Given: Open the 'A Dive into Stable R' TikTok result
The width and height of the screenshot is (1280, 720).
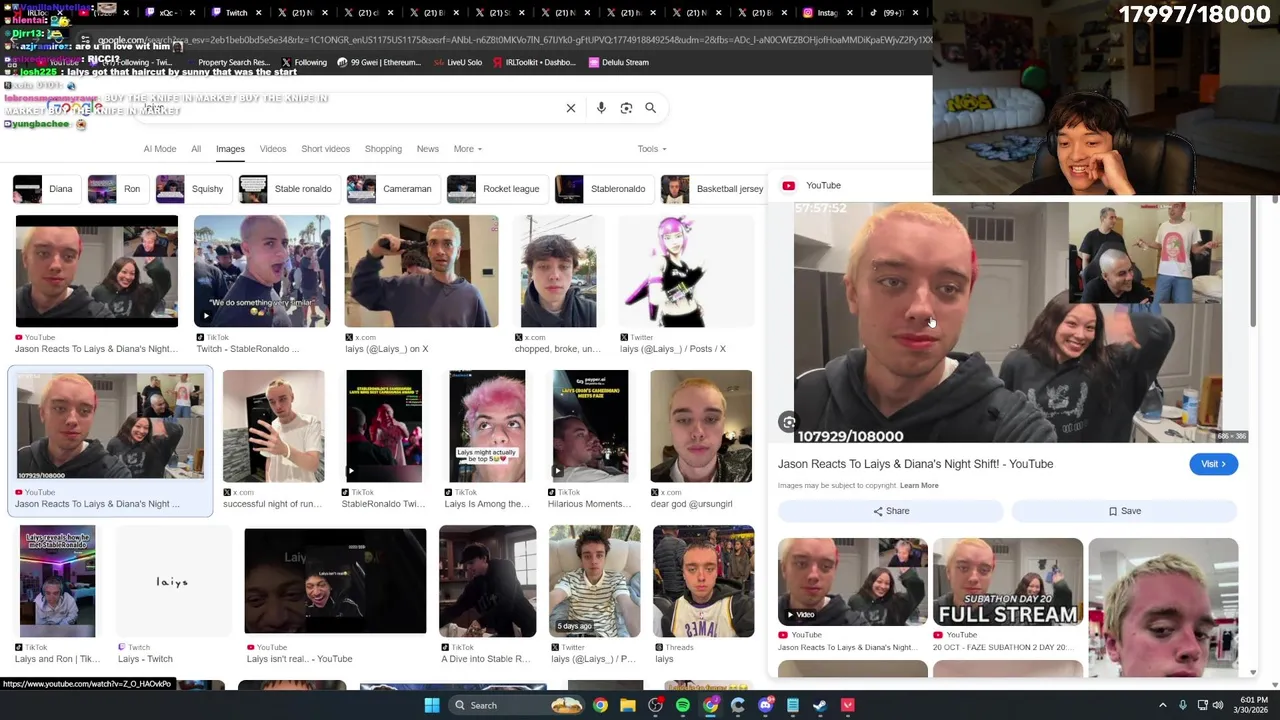Looking at the screenshot, I should pyautogui.click(x=487, y=581).
